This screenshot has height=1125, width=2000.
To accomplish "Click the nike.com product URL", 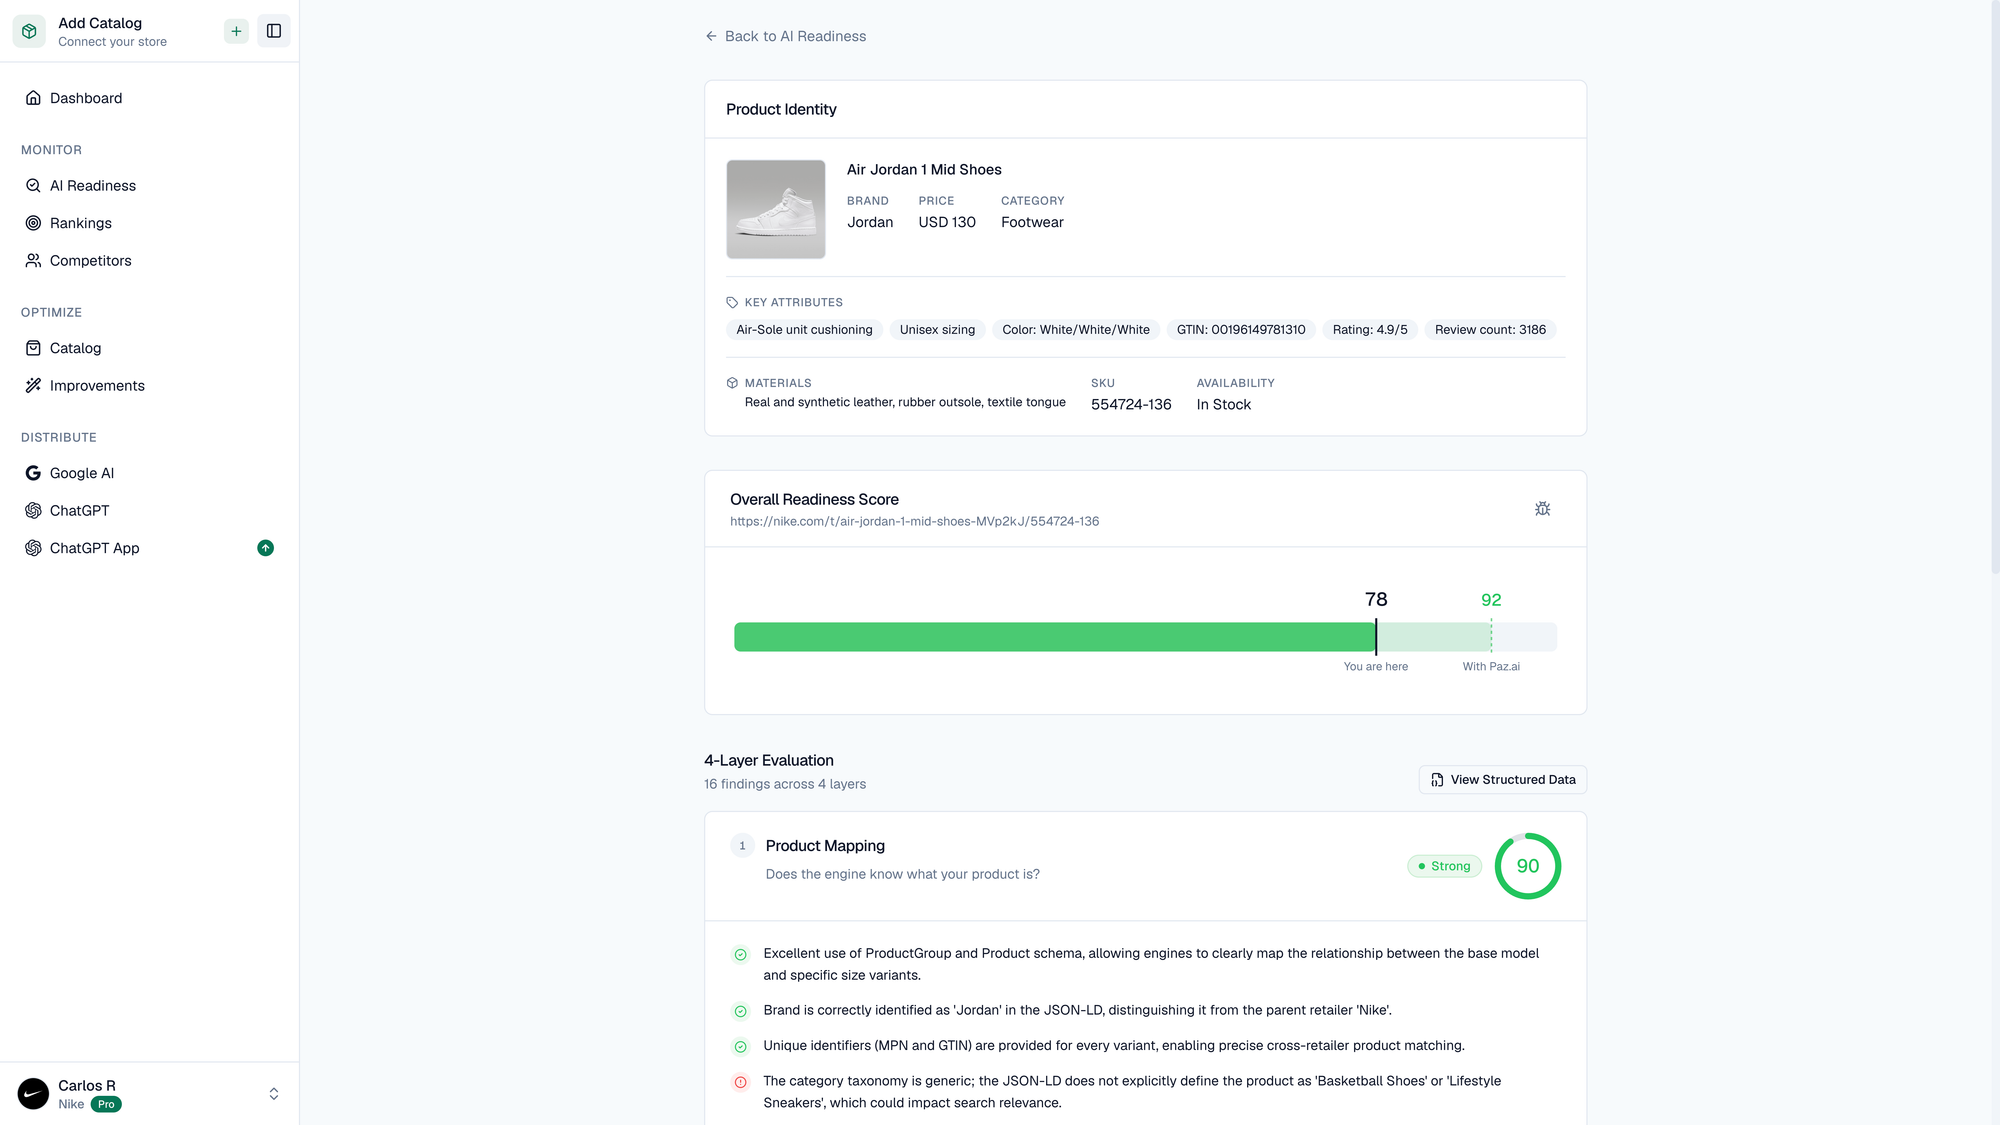I will tap(914, 522).
